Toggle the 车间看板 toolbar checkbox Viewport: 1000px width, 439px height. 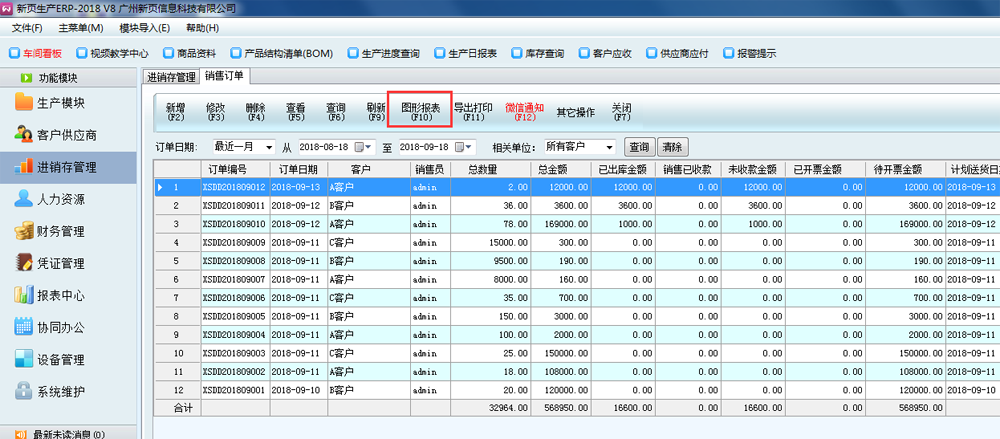[14, 53]
